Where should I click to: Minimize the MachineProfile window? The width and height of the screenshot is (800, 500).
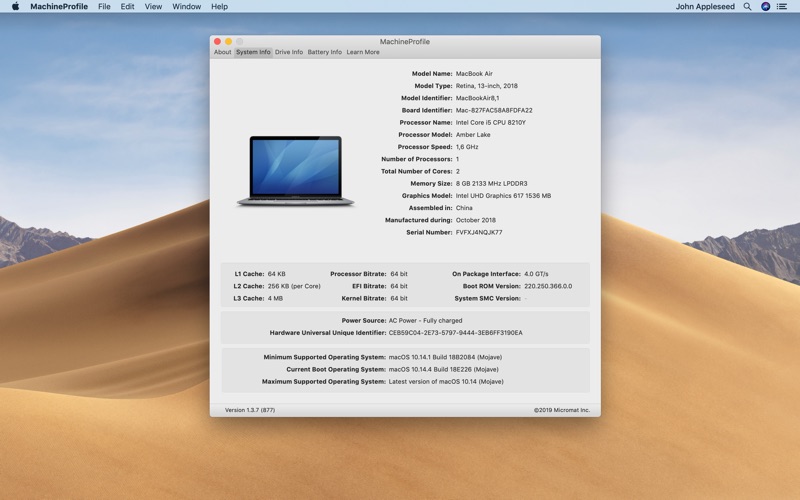(229, 42)
